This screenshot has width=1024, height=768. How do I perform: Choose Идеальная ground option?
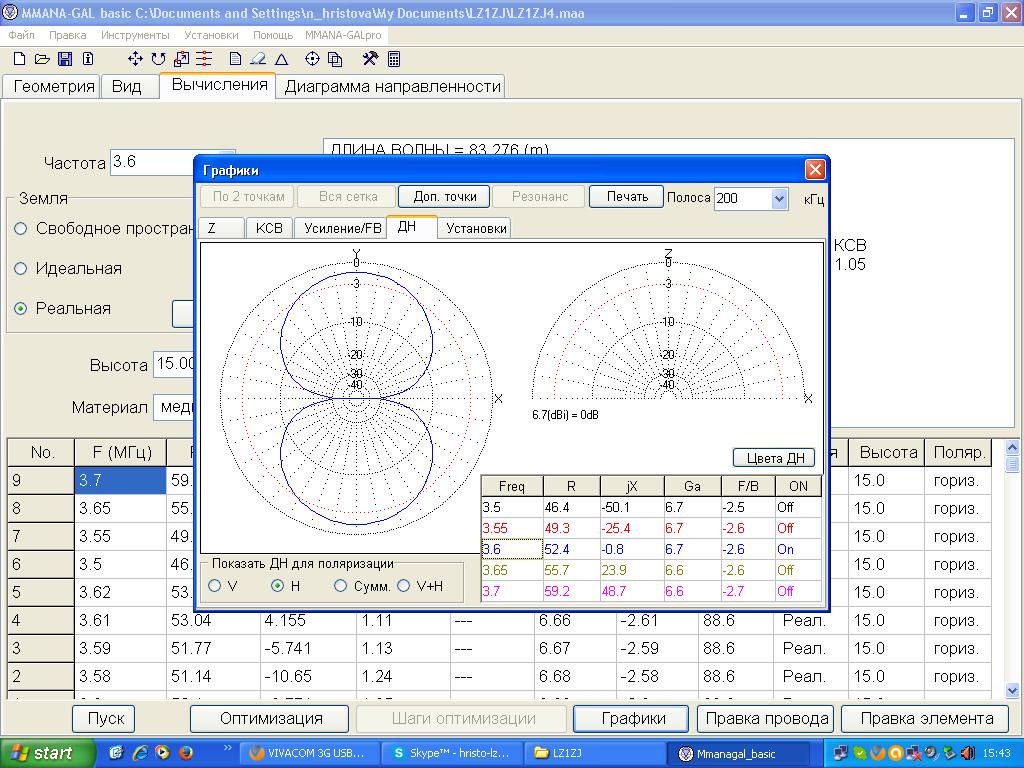pos(21,268)
